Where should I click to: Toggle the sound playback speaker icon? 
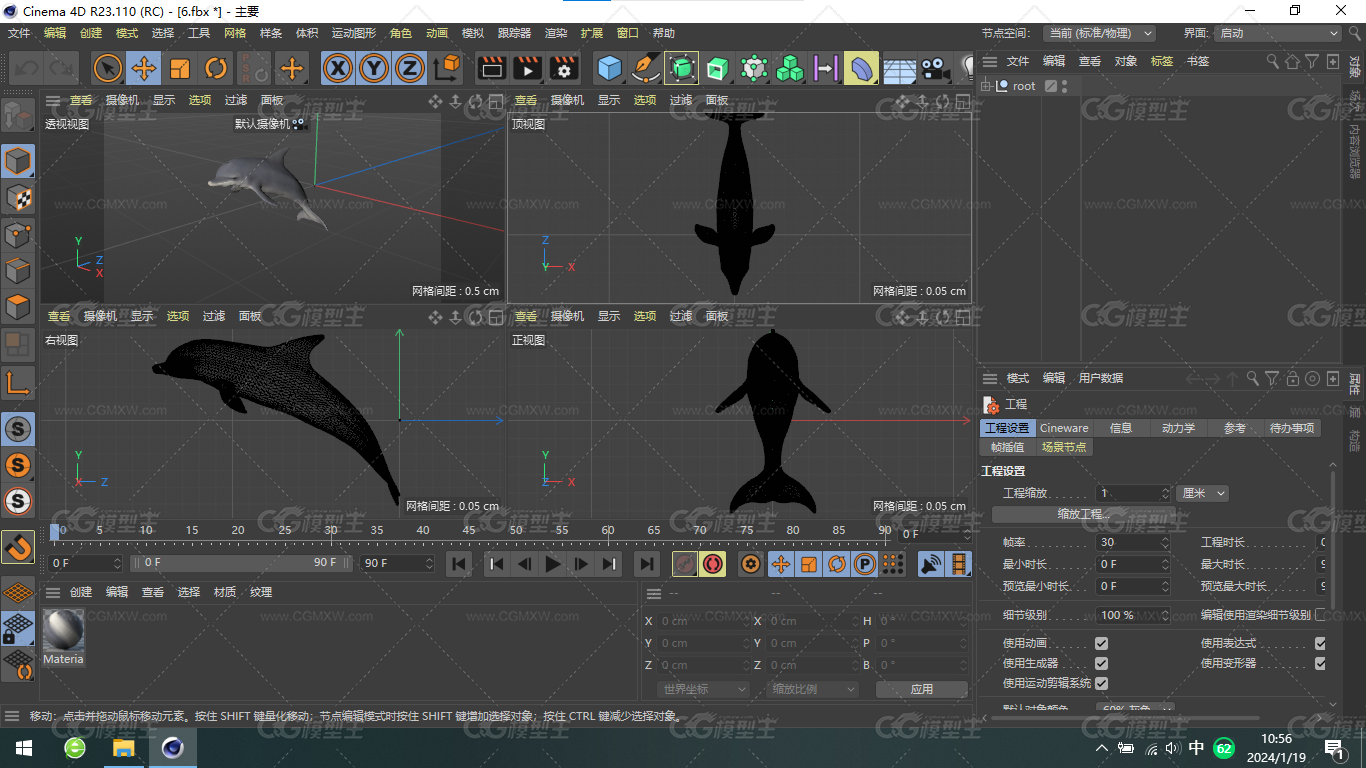click(x=931, y=564)
